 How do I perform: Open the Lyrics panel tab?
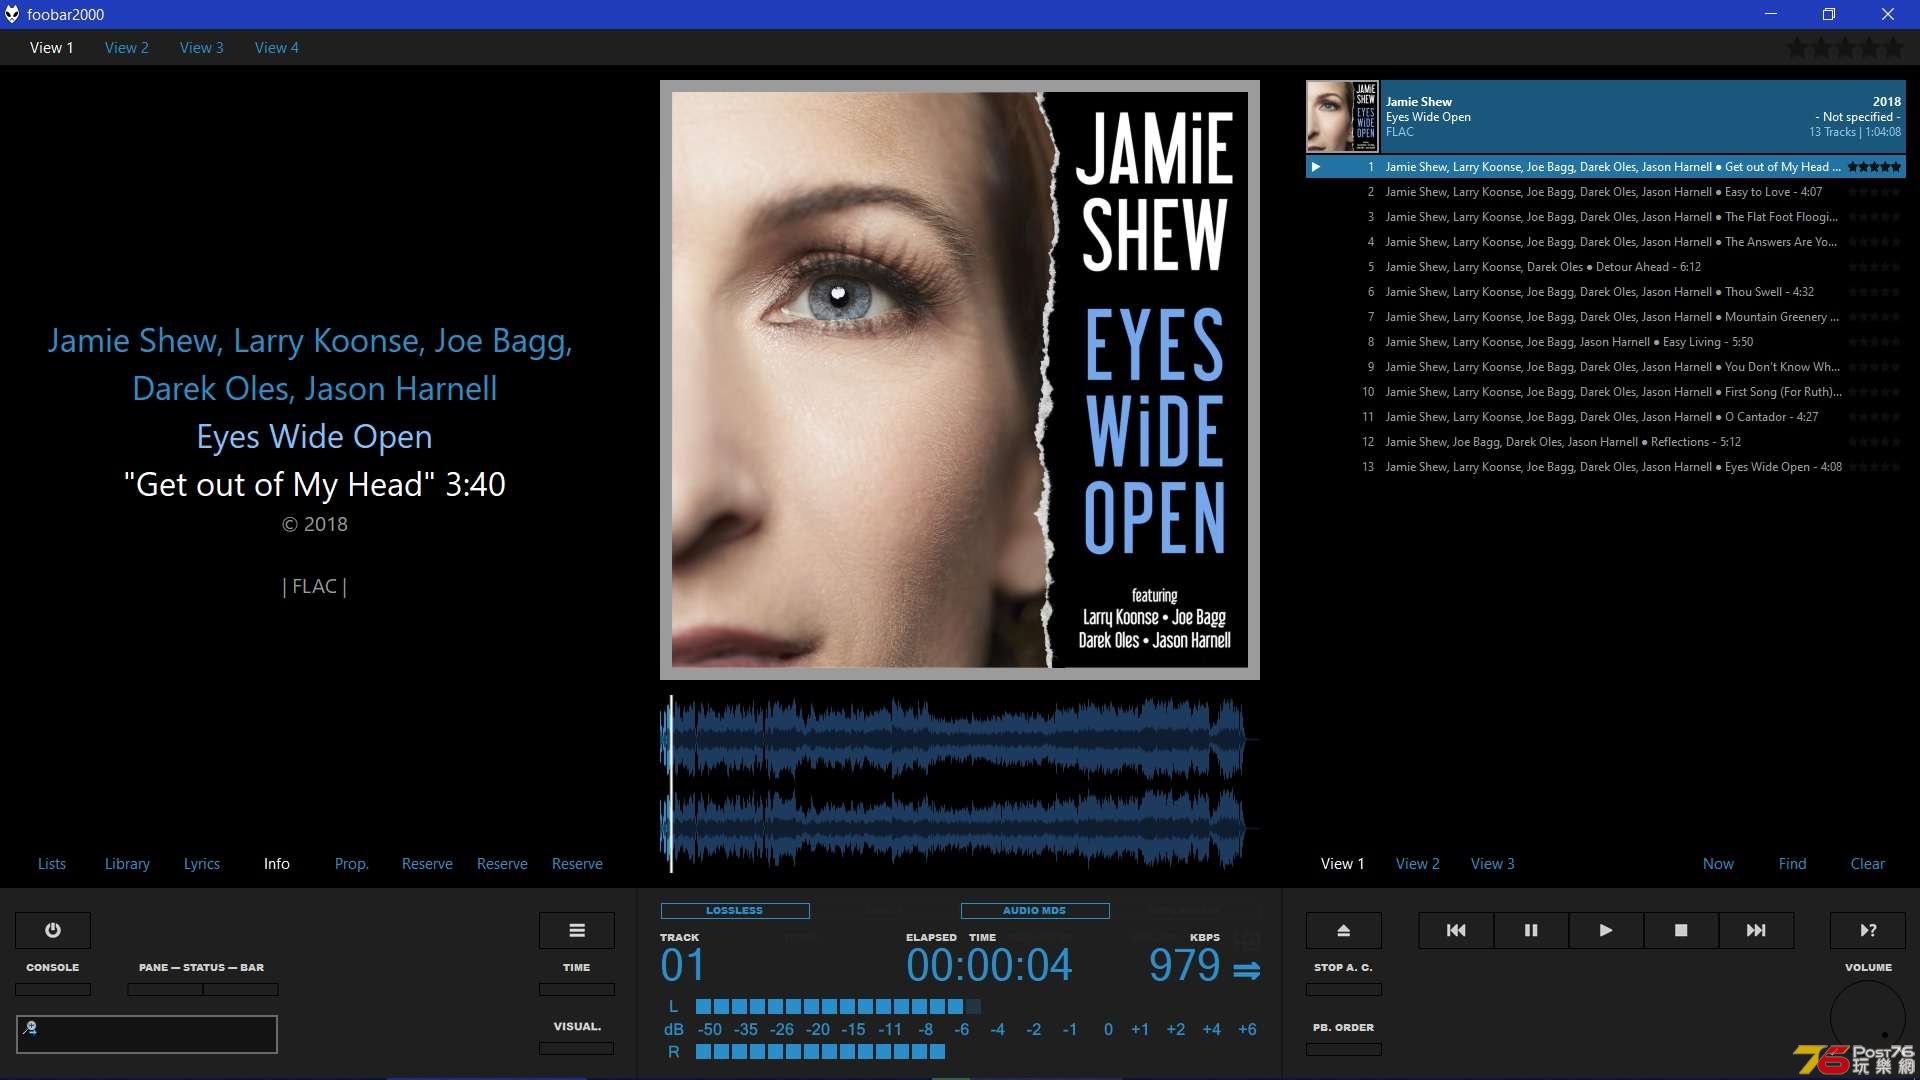pyautogui.click(x=201, y=864)
